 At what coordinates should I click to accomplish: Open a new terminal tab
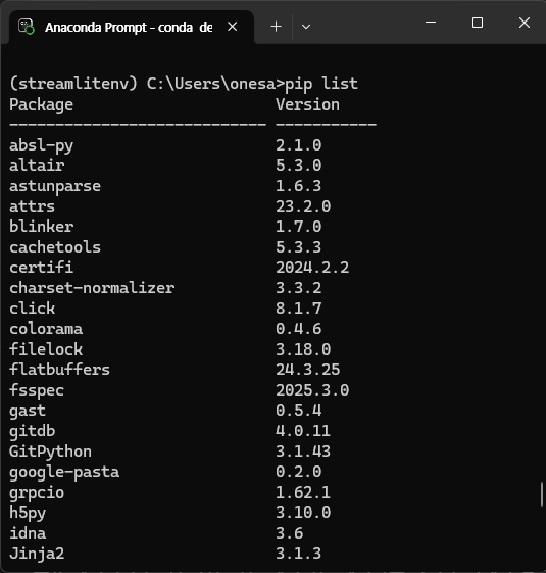coord(276,27)
